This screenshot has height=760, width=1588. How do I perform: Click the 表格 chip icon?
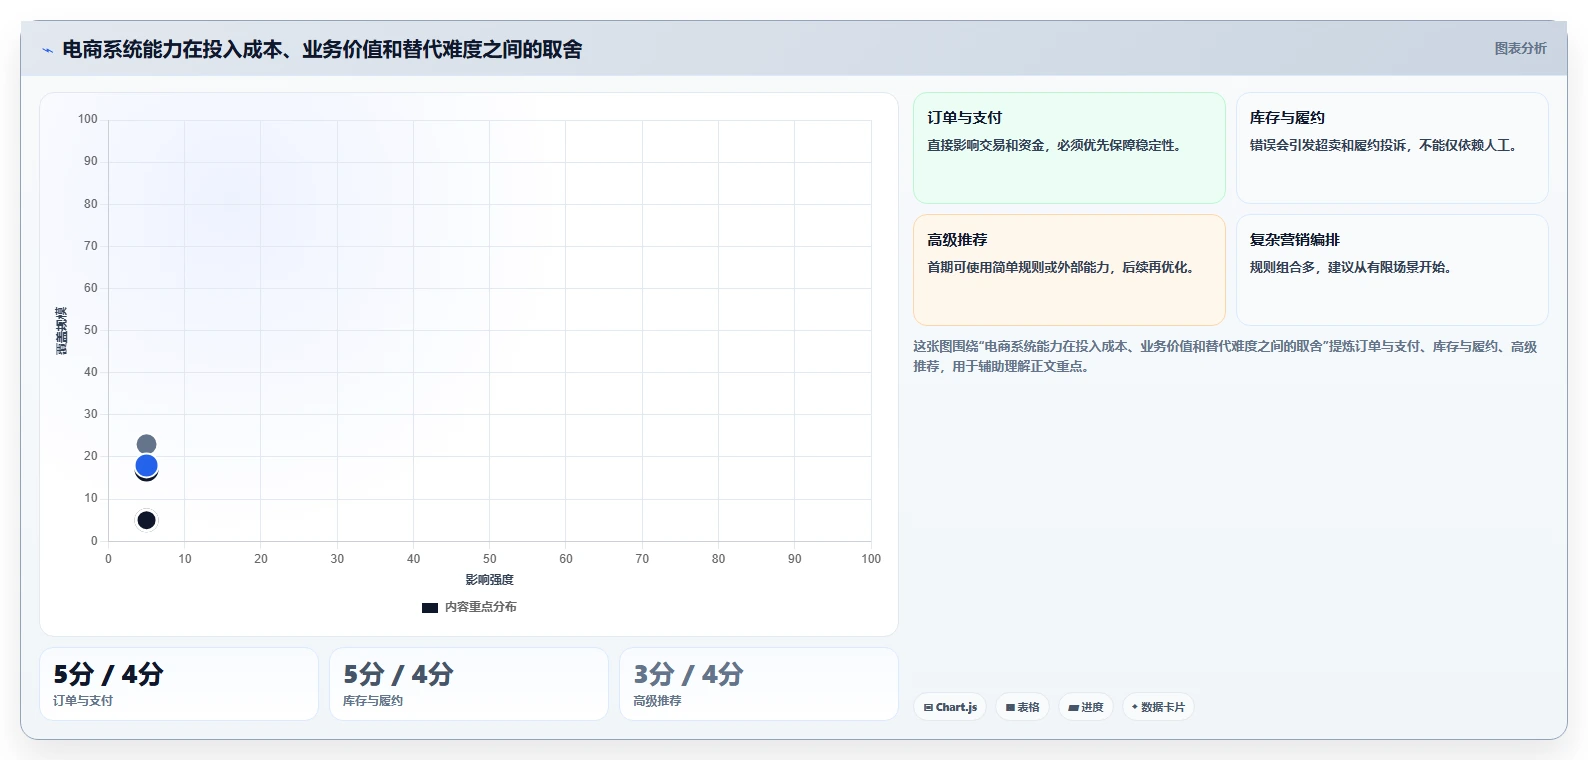(1010, 707)
